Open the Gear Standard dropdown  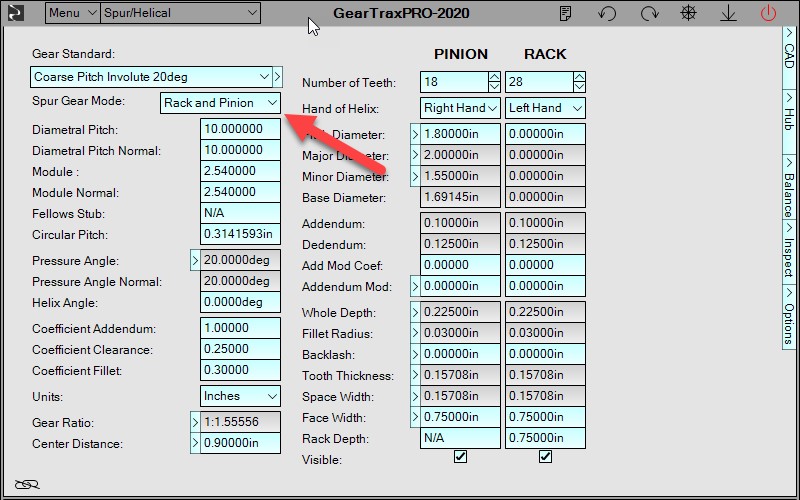pyautogui.click(x=151, y=77)
